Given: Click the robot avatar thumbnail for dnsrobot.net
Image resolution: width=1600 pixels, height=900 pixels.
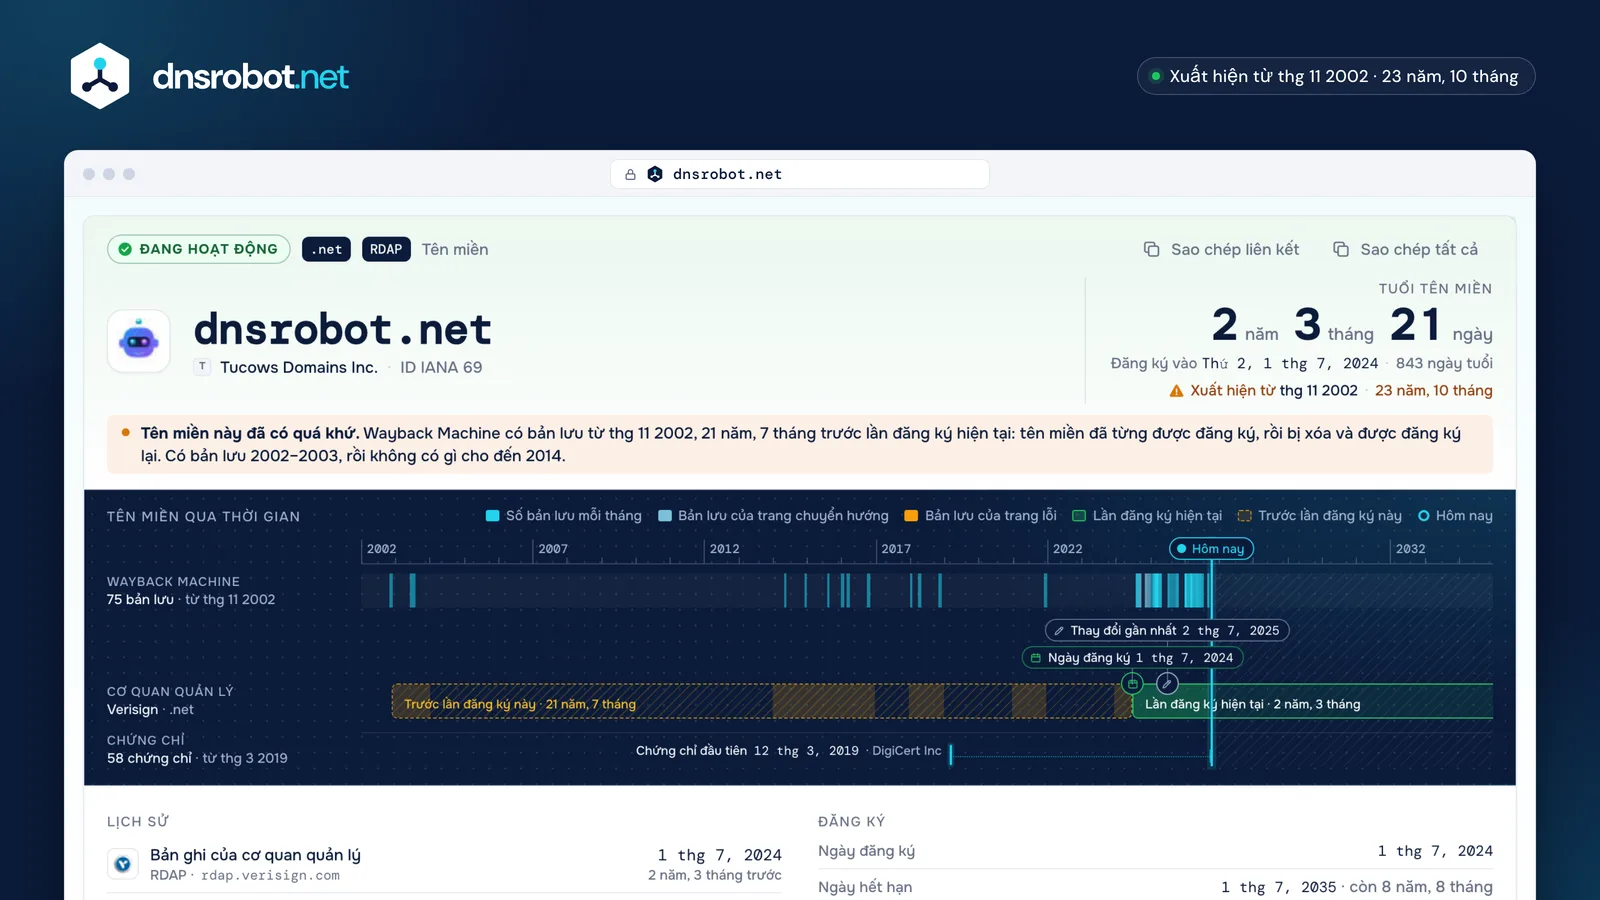Looking at the screenshot, I should pos(139,342).
